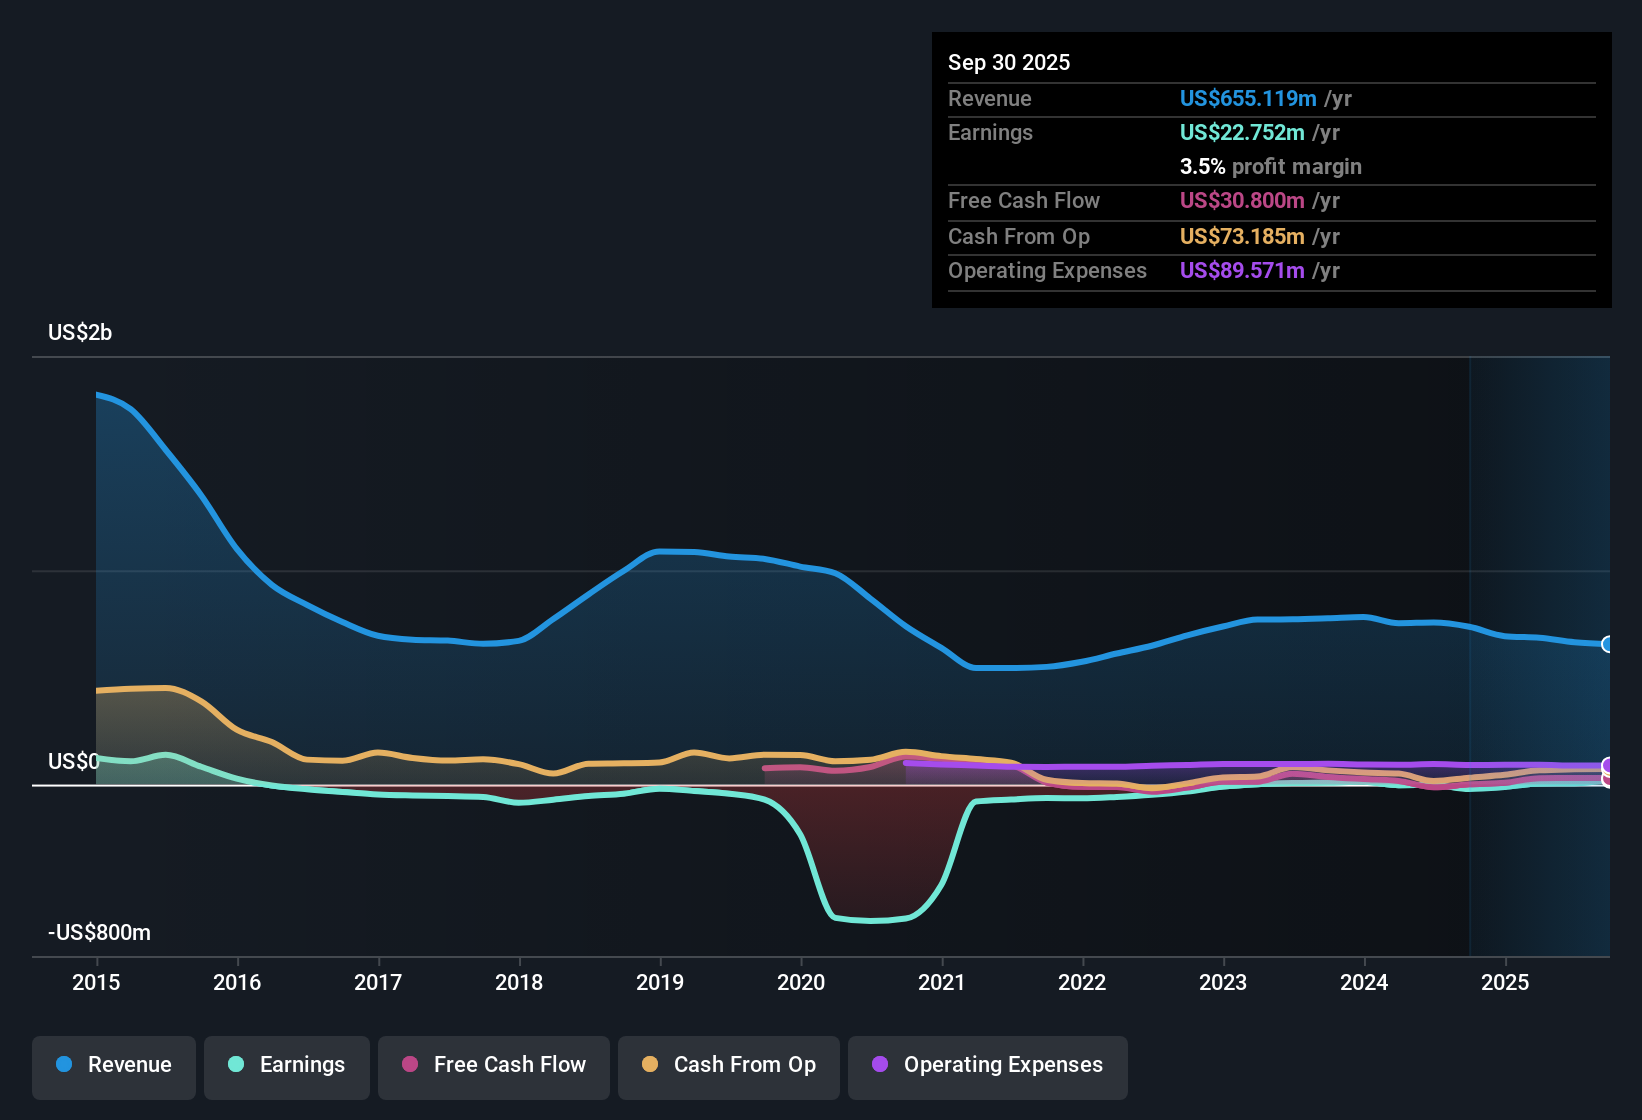The image size is (1642, 1120).
Task: Click the Earnings endpoint circle at chart edge
Action: [x=1606, y=785]
